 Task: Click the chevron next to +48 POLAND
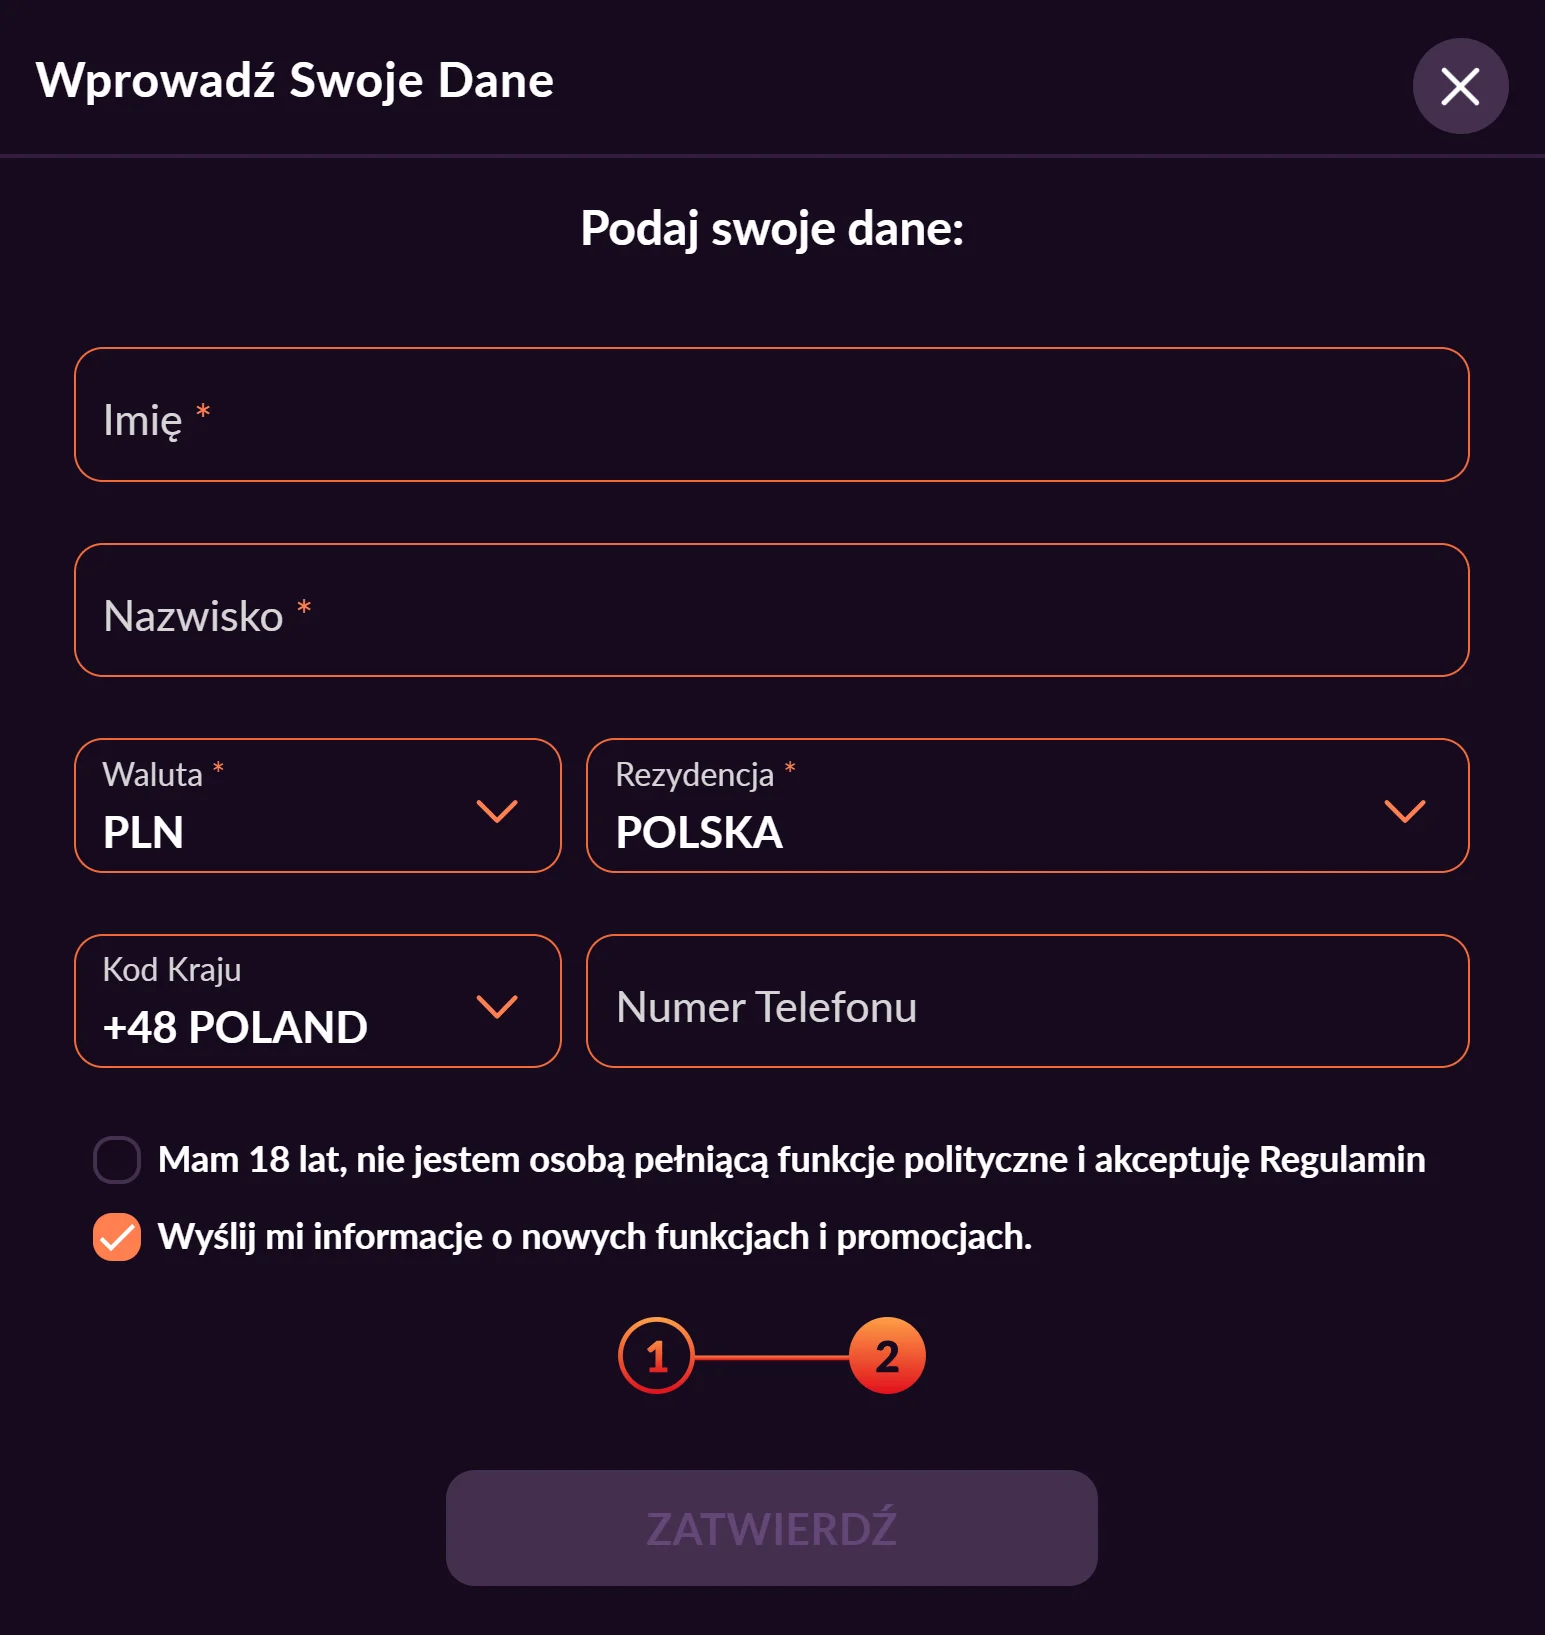pos(497,1005)
